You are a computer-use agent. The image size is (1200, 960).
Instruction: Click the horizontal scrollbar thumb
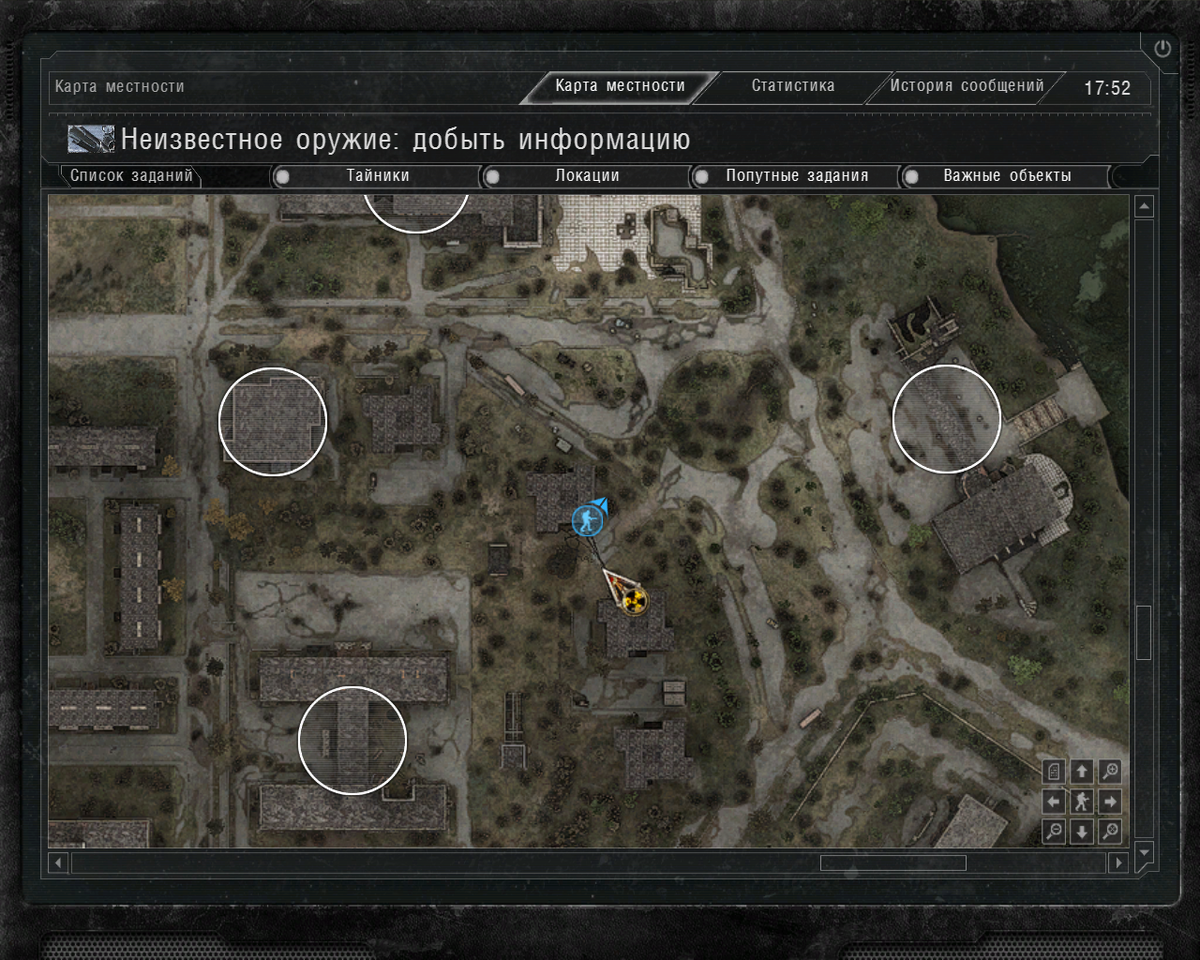[893, 862]
